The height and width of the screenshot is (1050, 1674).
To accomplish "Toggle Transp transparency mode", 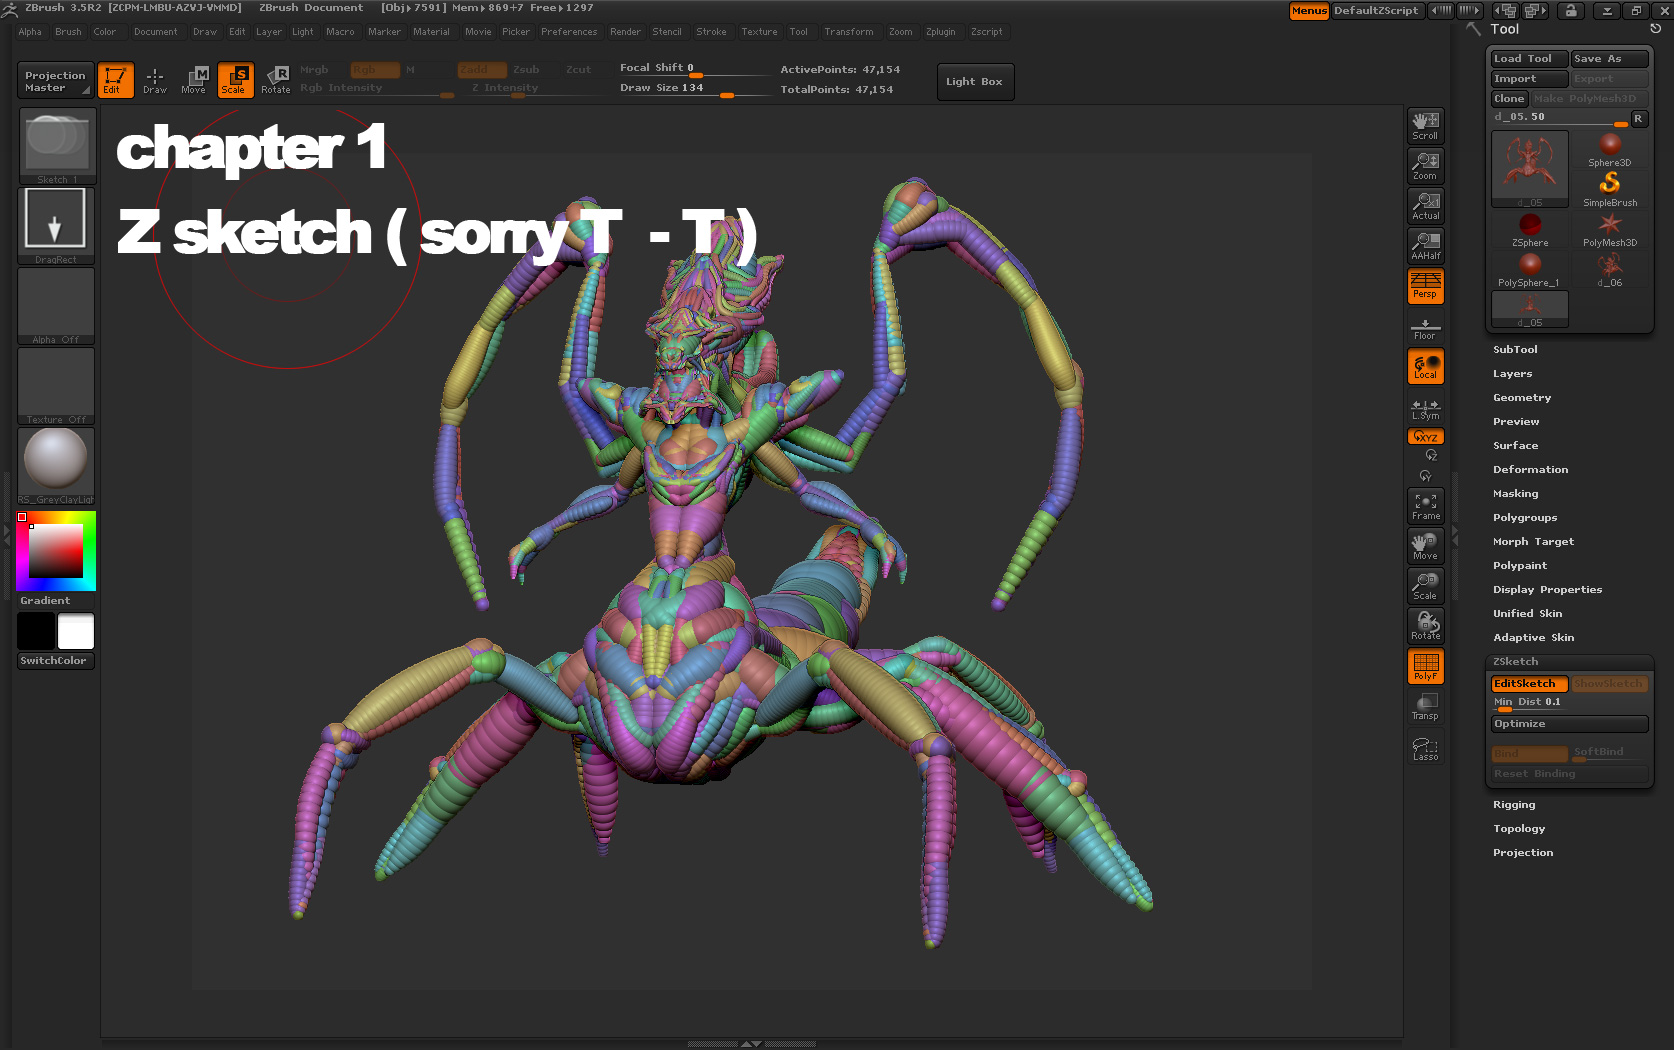I will click(1426, 707).
